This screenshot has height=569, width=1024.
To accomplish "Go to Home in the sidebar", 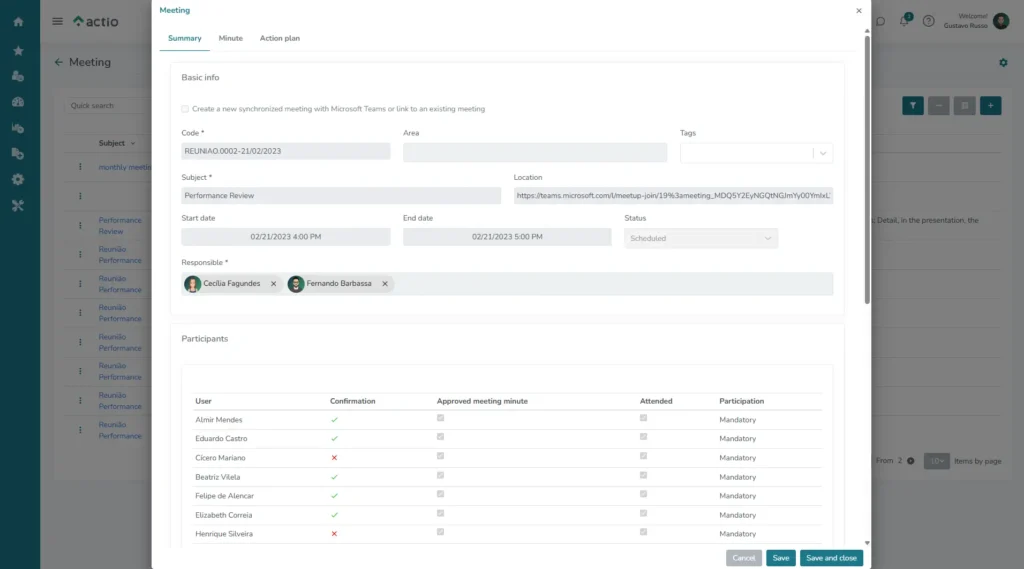I will pyautogui.click(x=18, y=22).
